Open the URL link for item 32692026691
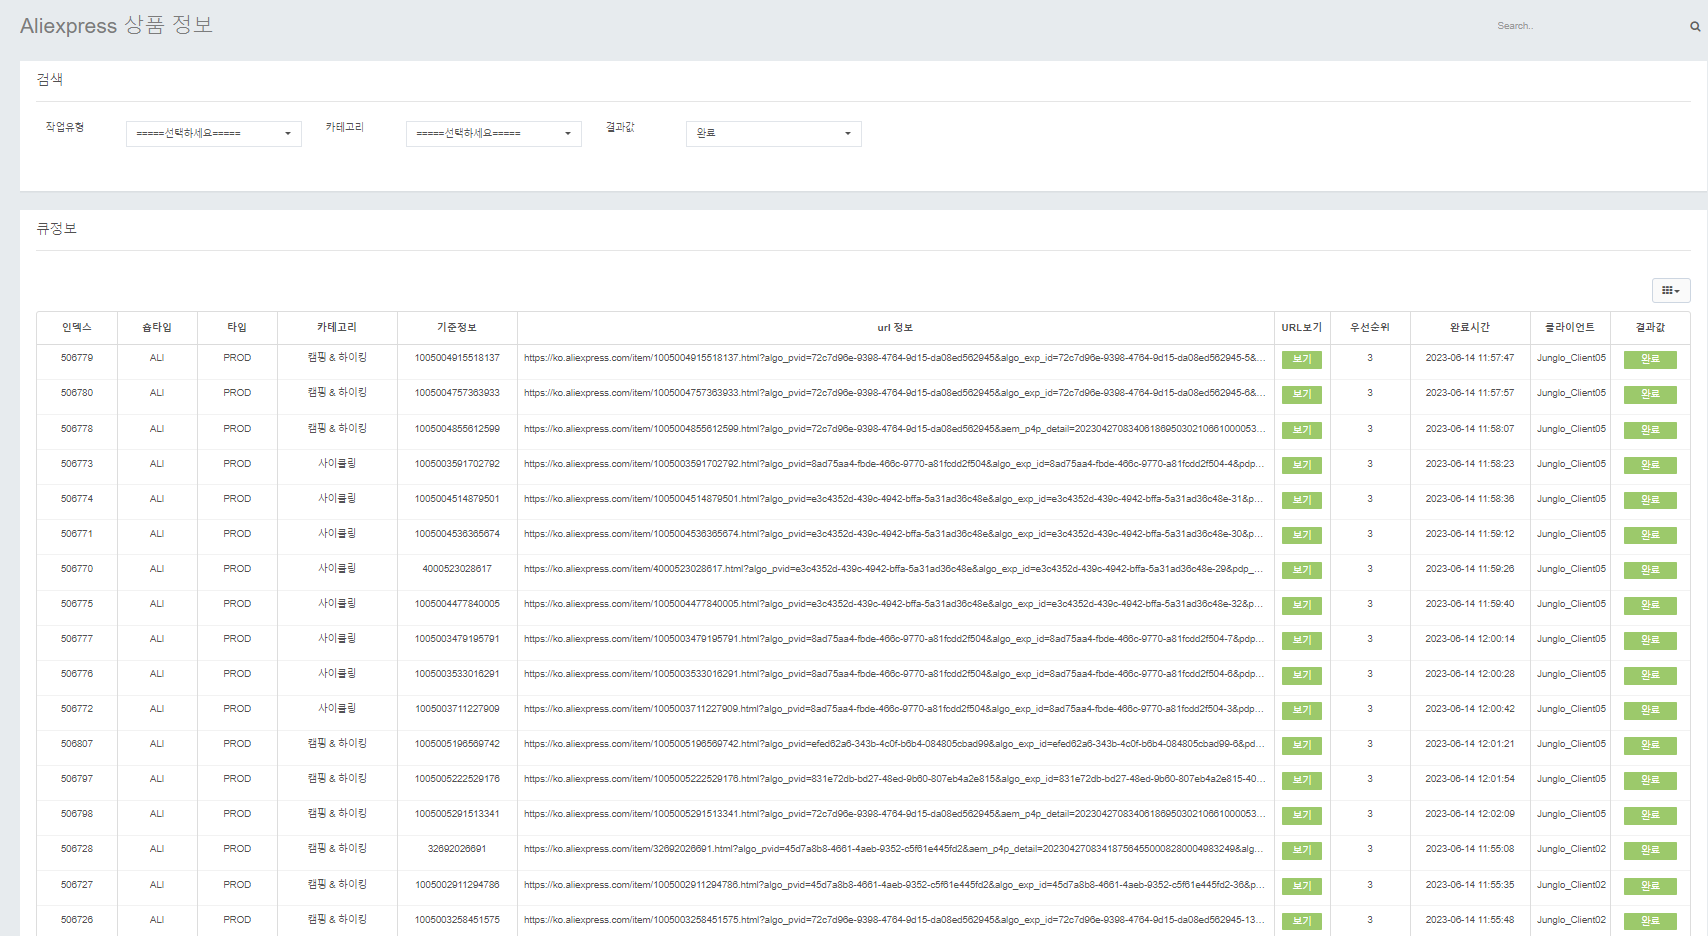Image resolution: width=1708 pixels, height=936 pixels. click(x=893, y=849)
